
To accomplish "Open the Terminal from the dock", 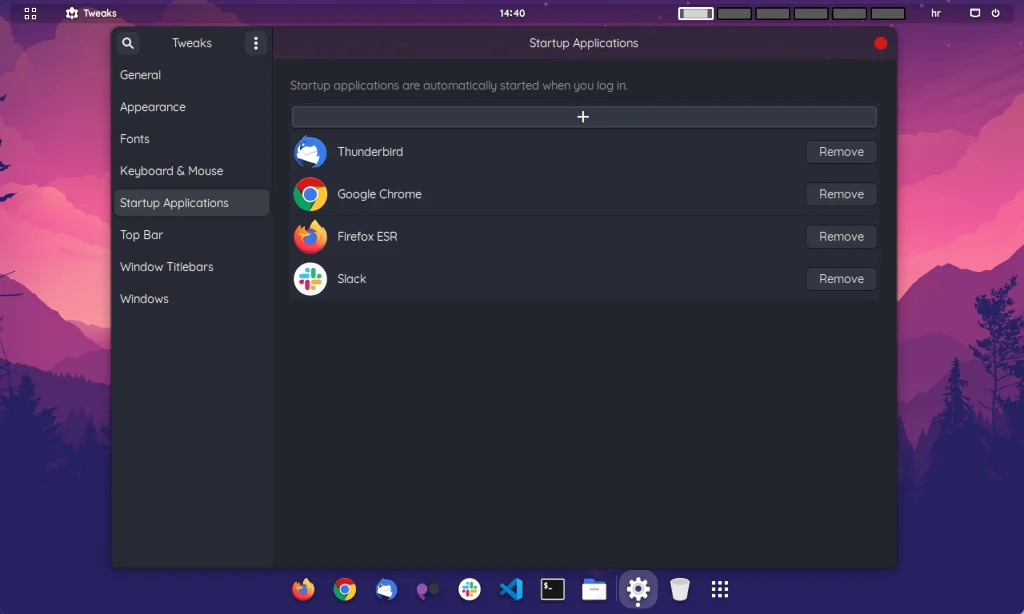I will 553,589.
